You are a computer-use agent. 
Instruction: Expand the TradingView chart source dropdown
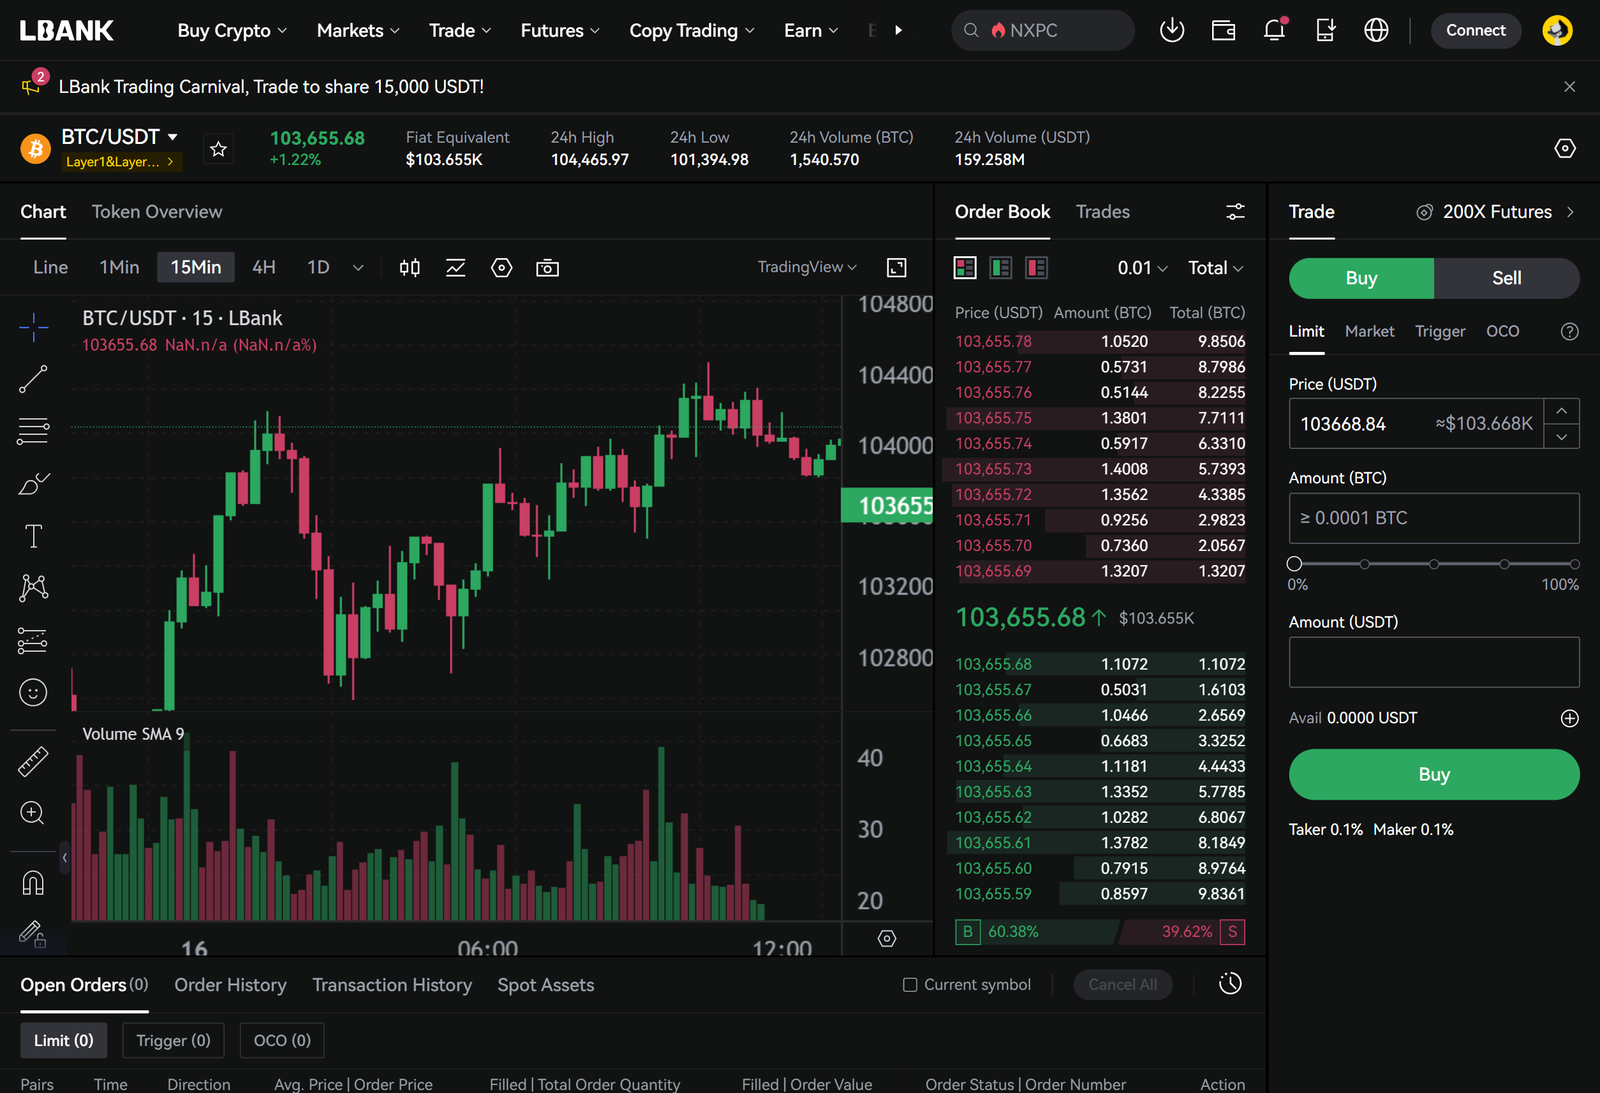point(807,267)
